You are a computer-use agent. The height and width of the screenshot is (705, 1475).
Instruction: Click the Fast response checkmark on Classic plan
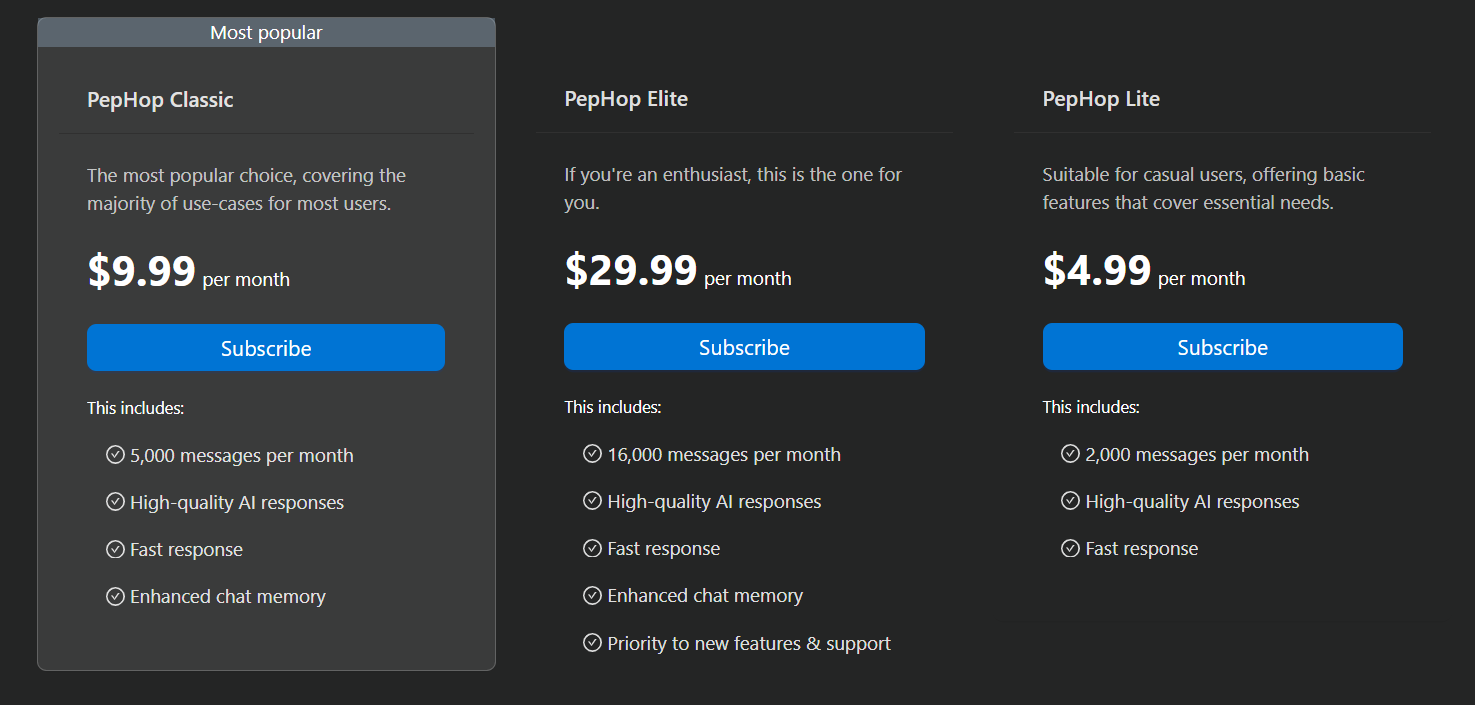[x=114, y=549]
